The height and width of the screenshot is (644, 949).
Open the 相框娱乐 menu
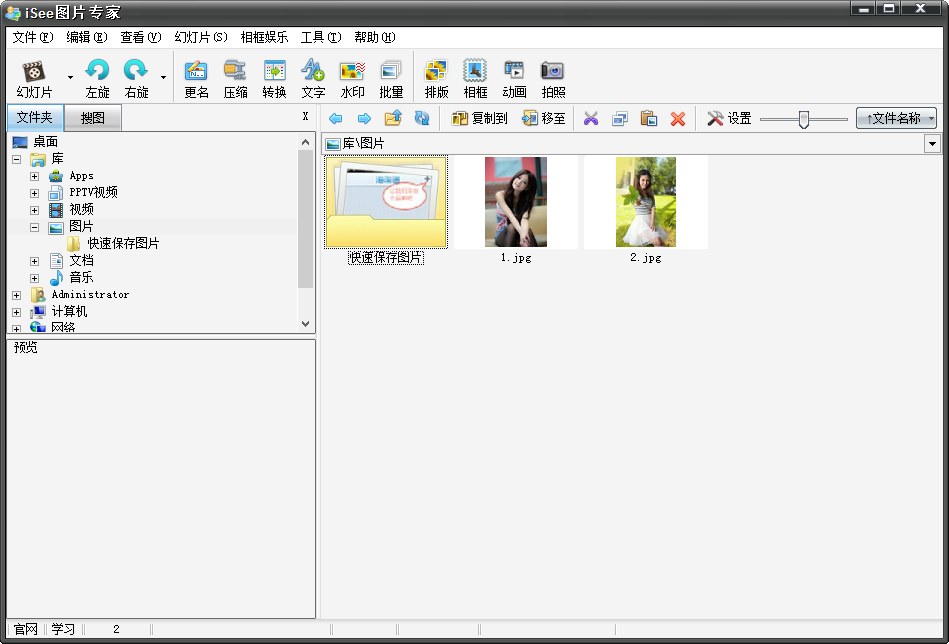pyautogui.click(x=264, y=38)
